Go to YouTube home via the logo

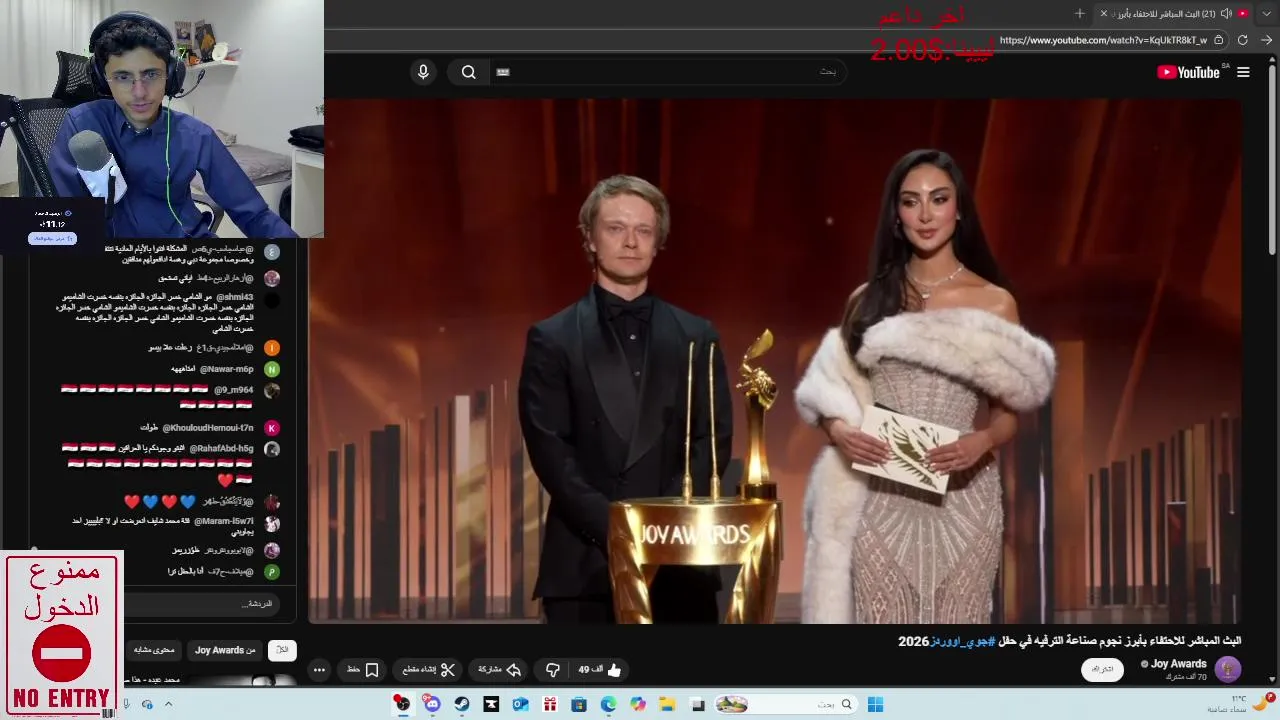click(1188, 72)
